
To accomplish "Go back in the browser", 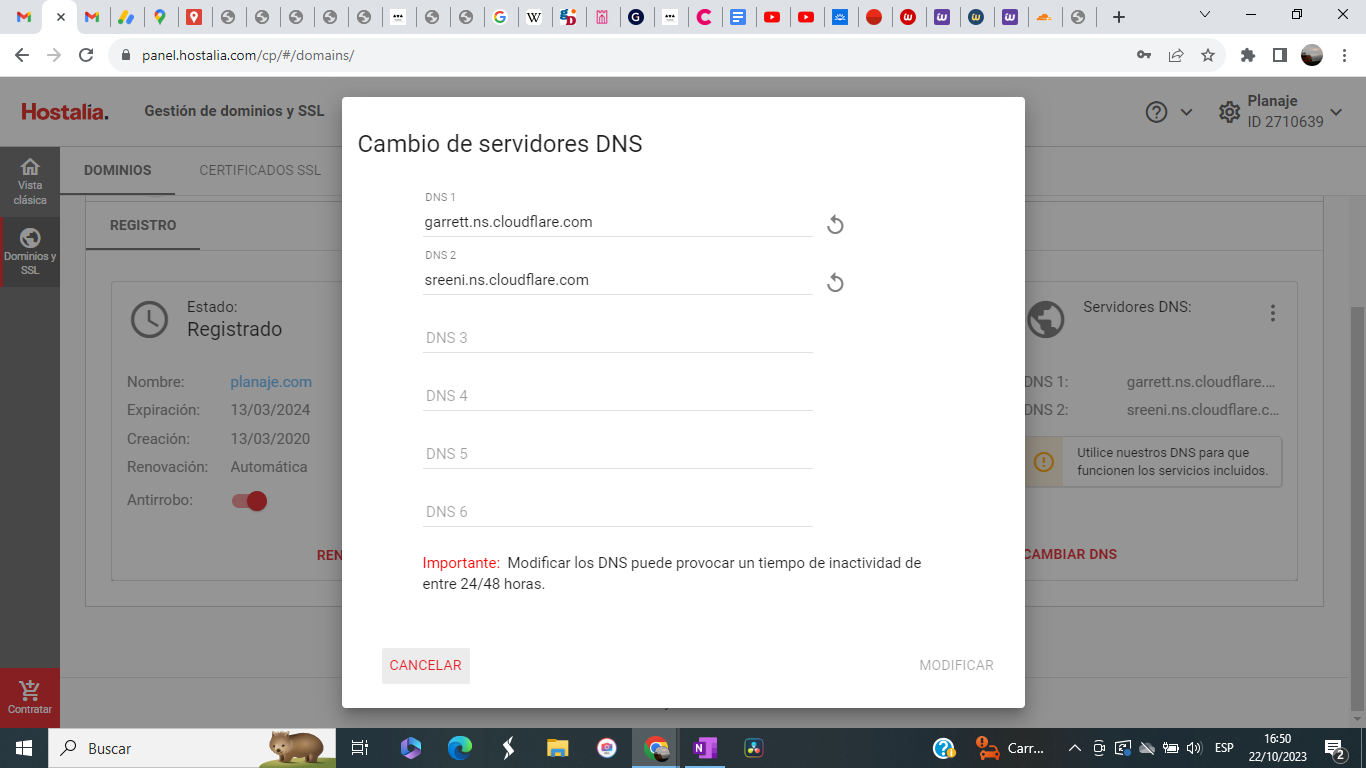I will point(22,56).
